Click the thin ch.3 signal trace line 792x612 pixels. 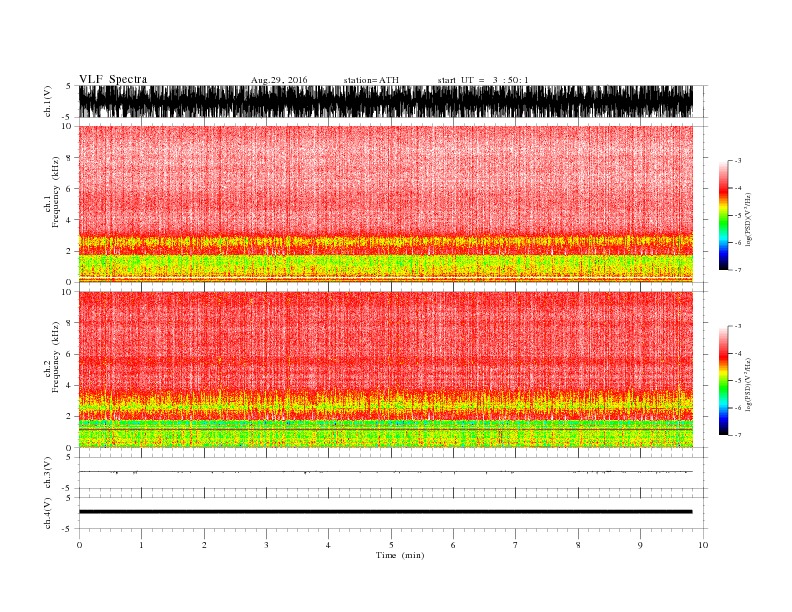(385, 472)
